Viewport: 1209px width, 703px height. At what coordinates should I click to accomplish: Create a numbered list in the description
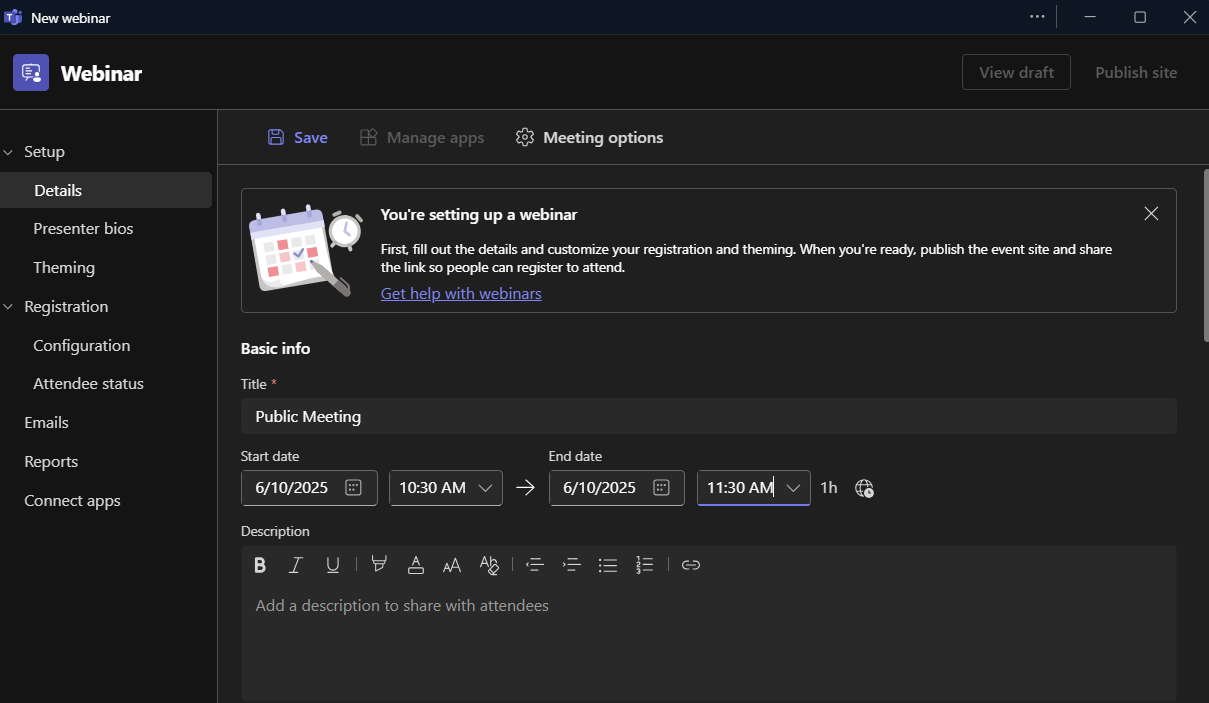644,565
